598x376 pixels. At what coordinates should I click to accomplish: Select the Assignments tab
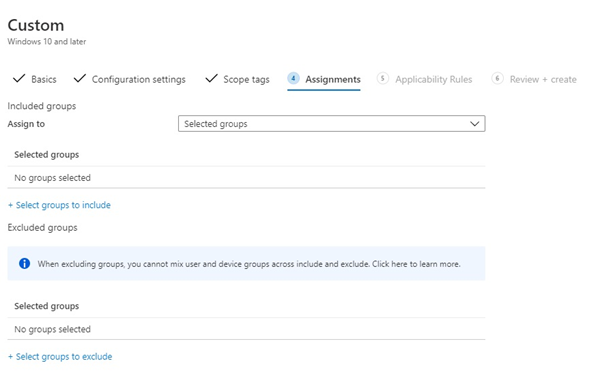pyautogui.click(x=333, y=79)
